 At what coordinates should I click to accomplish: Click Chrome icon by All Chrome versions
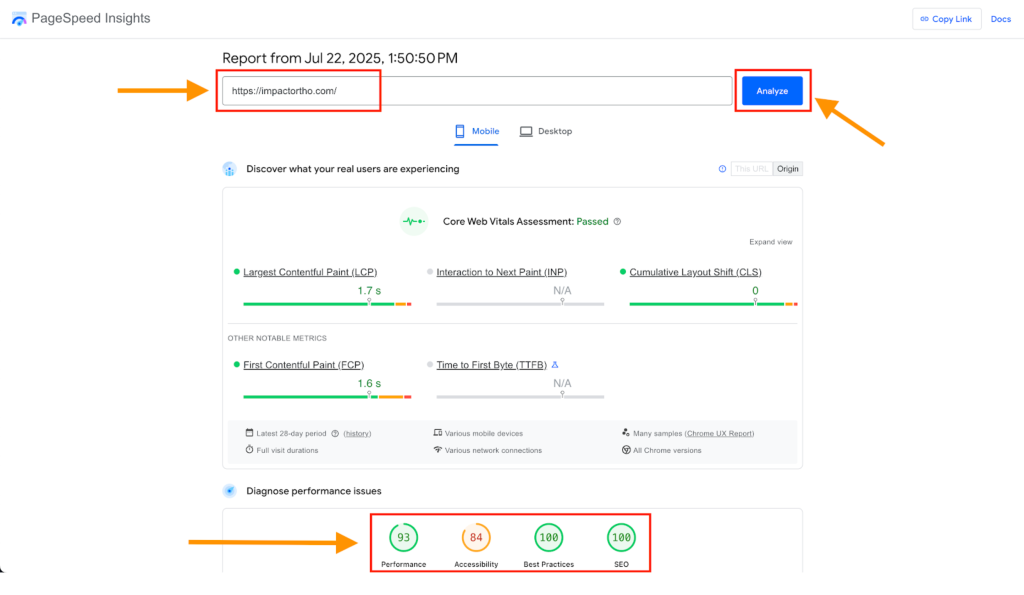point(626,450)
